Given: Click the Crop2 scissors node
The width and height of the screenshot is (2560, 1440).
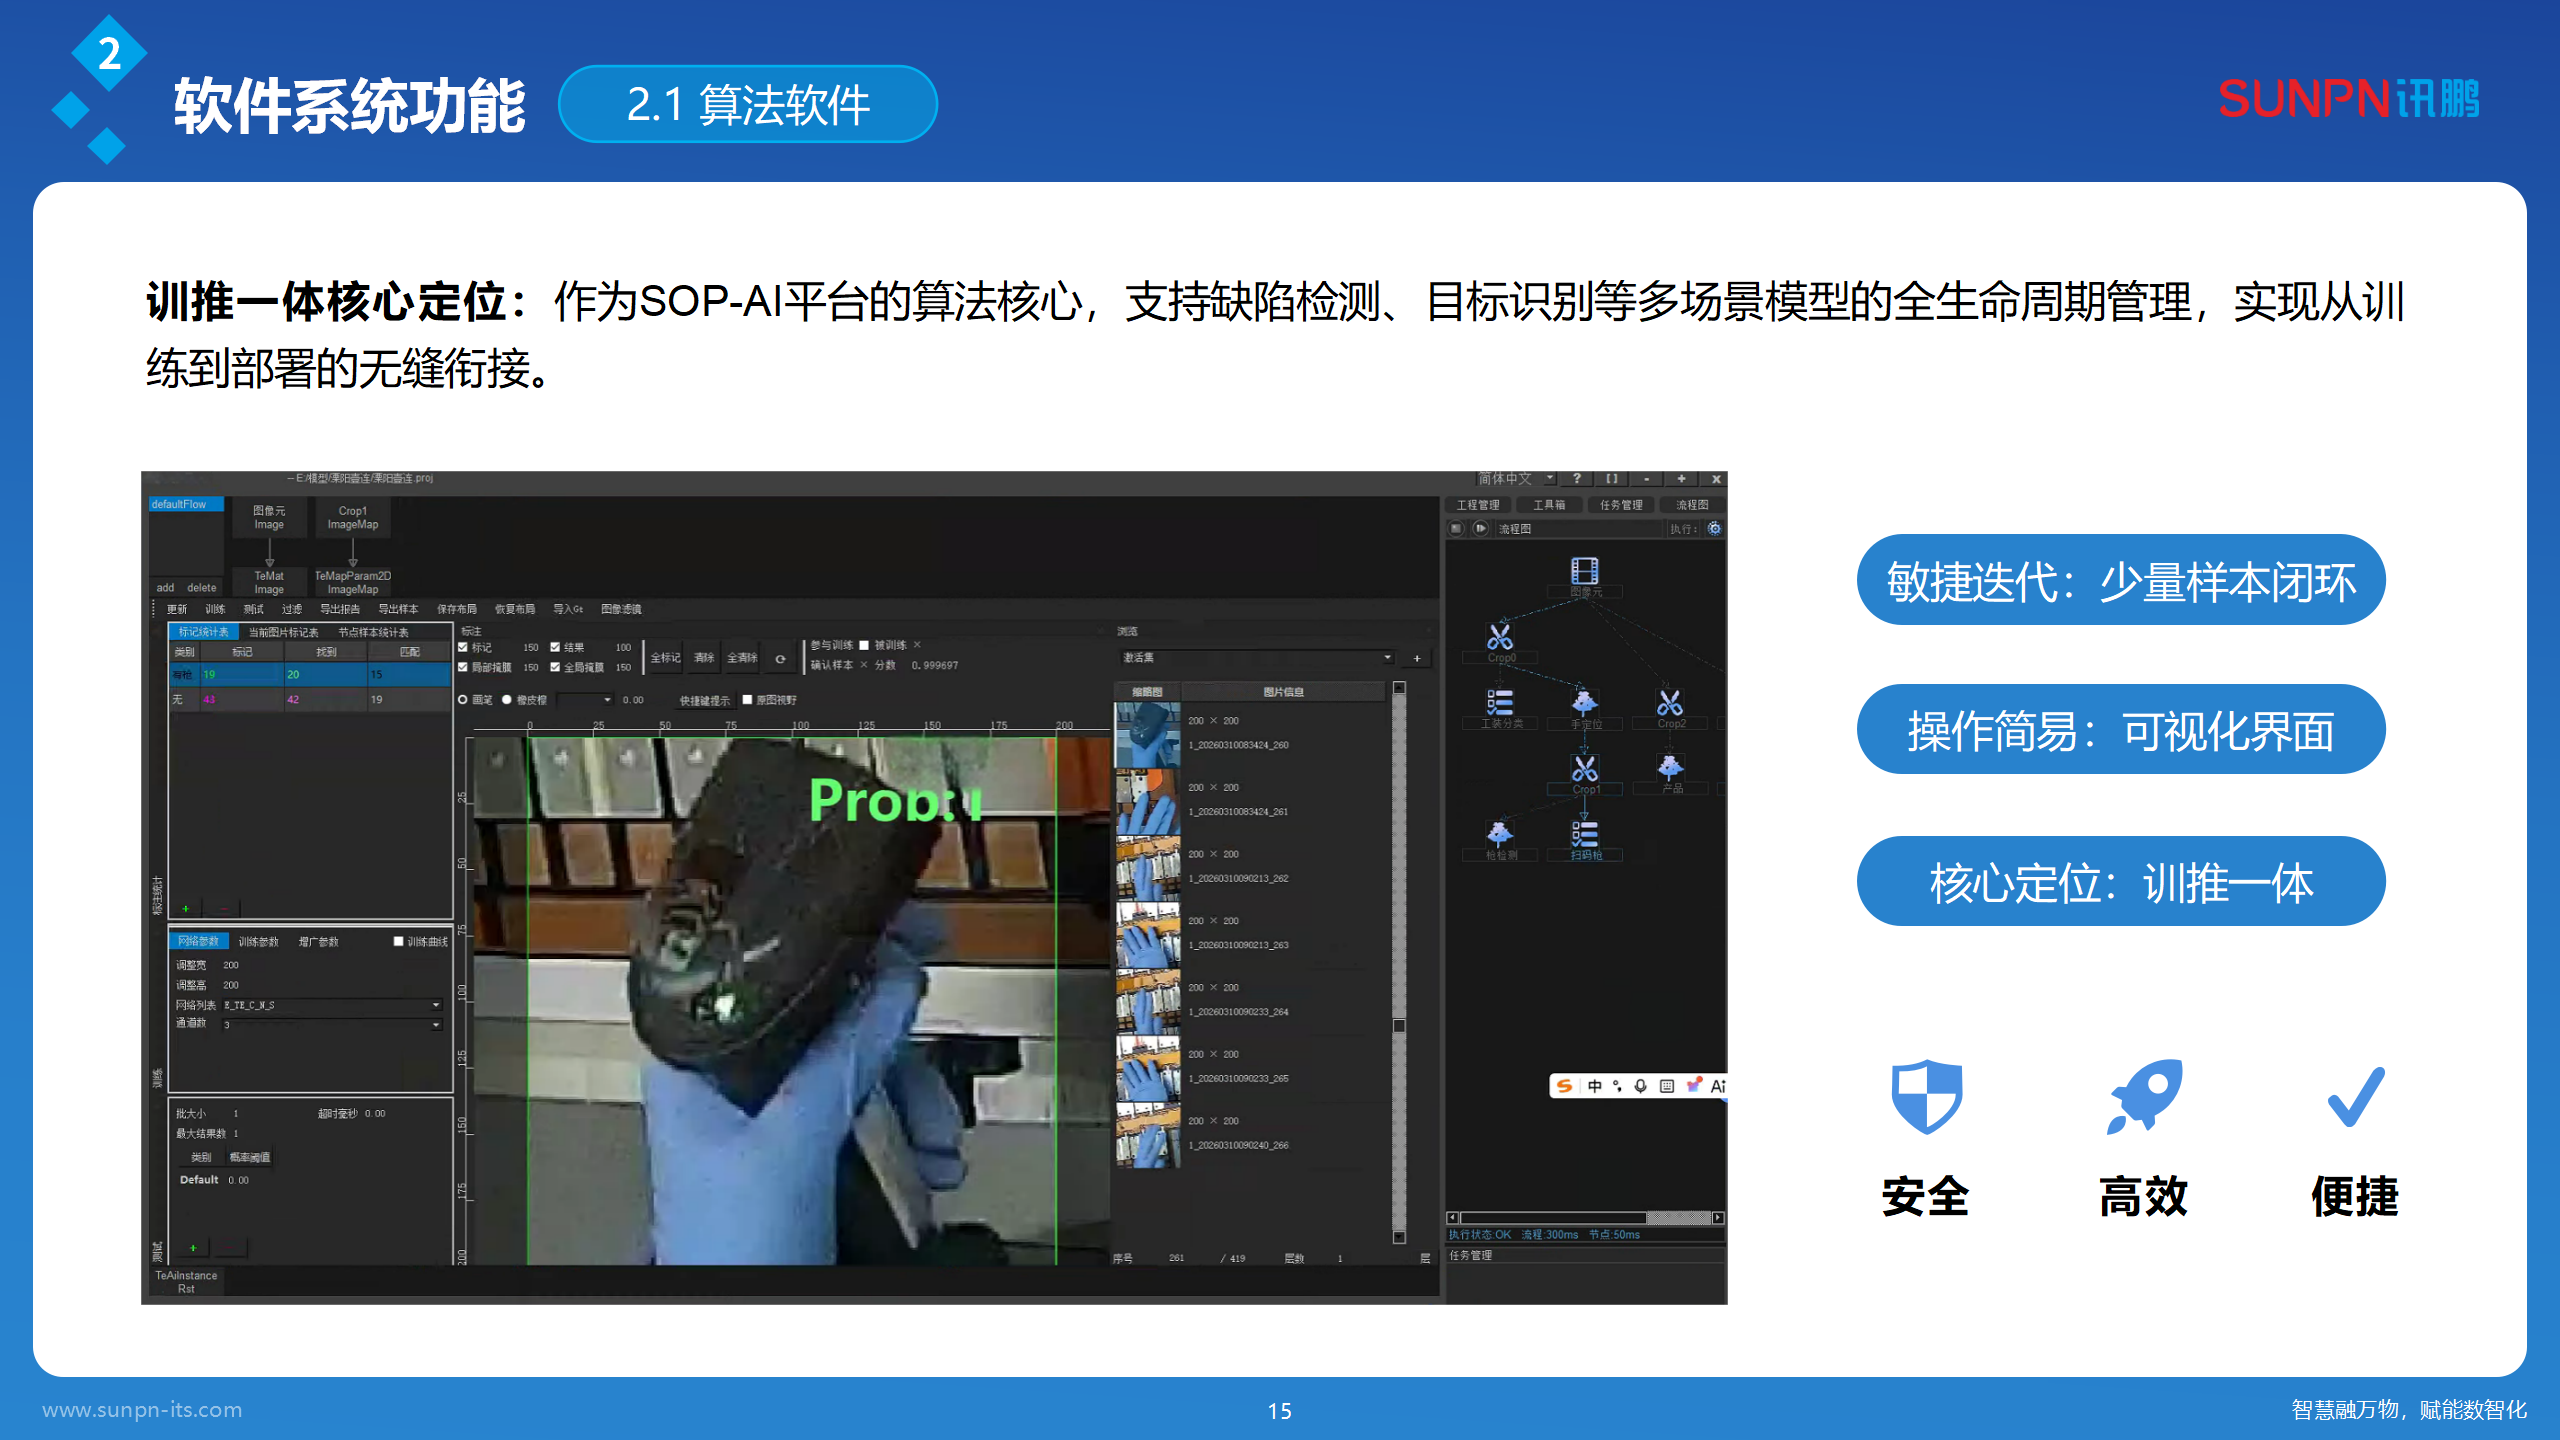Looking at the screenshot, I should tap(1670, 701).
